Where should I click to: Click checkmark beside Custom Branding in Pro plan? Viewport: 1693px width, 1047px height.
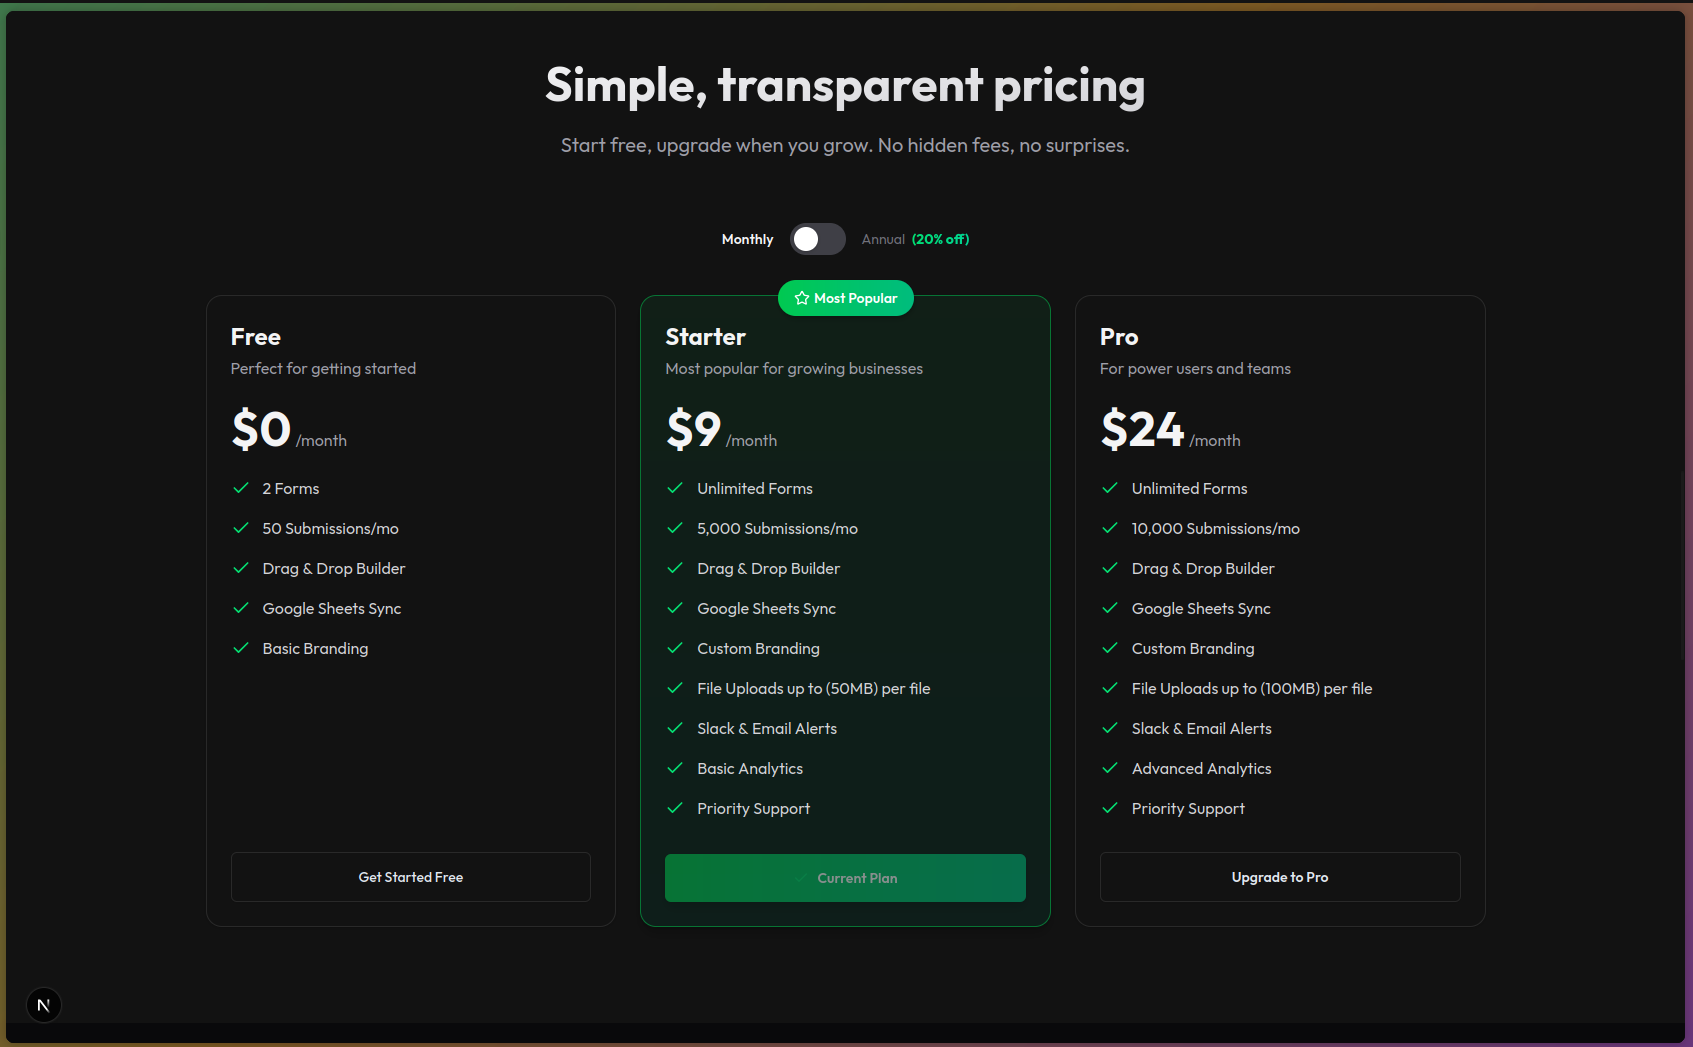1110,648
